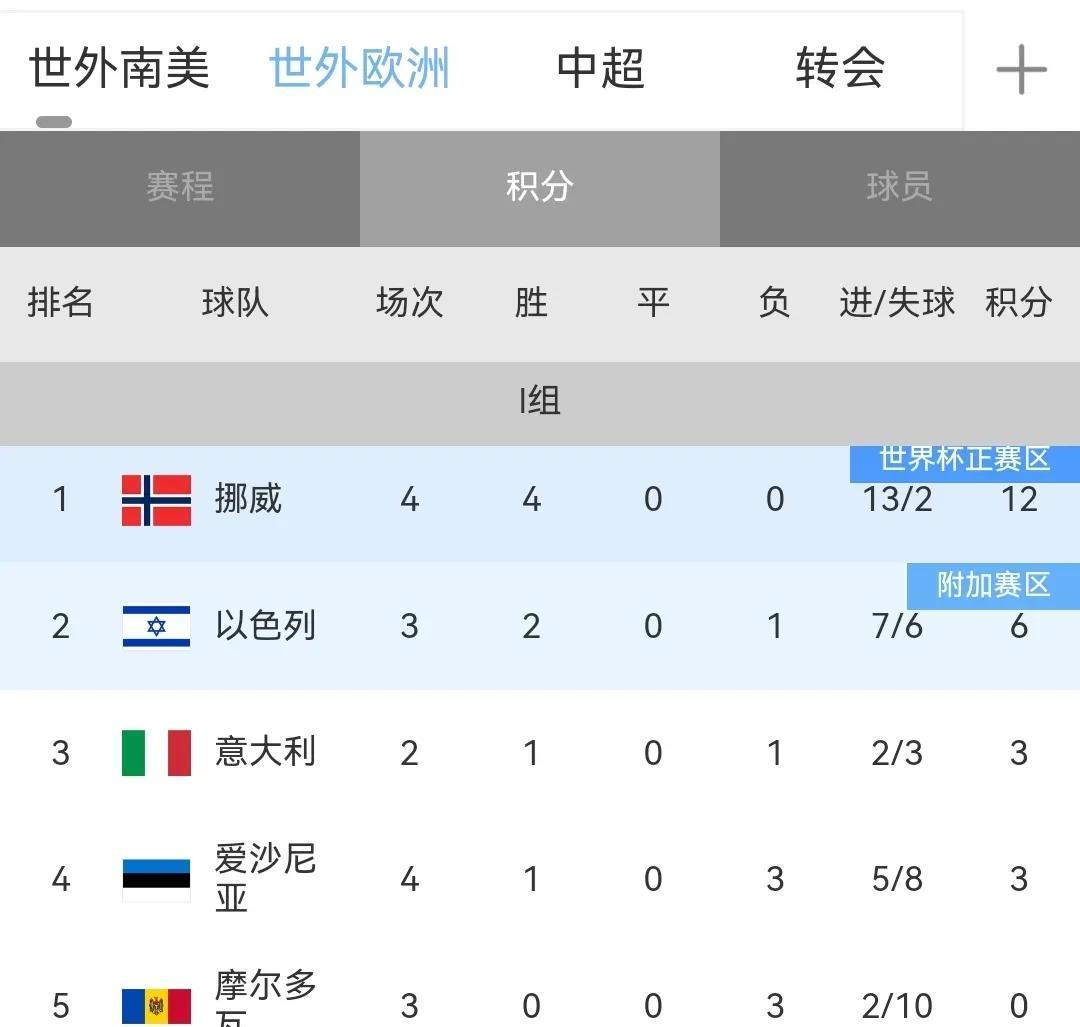Tap the plus icon to add channels
This screenshot has height=1027, width=1080.
point(1021,71)
